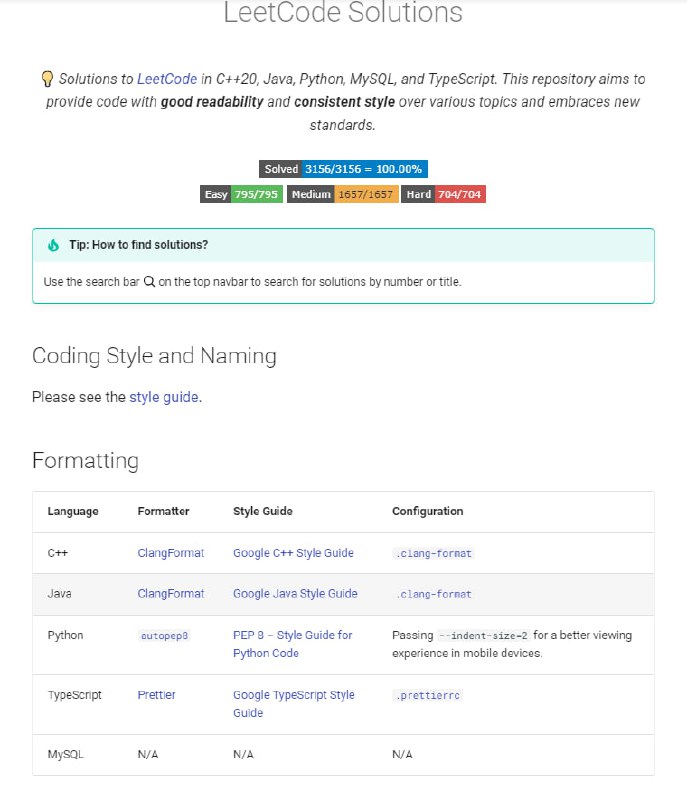Click the fire icon in the Tip box

tap(53, 245)
